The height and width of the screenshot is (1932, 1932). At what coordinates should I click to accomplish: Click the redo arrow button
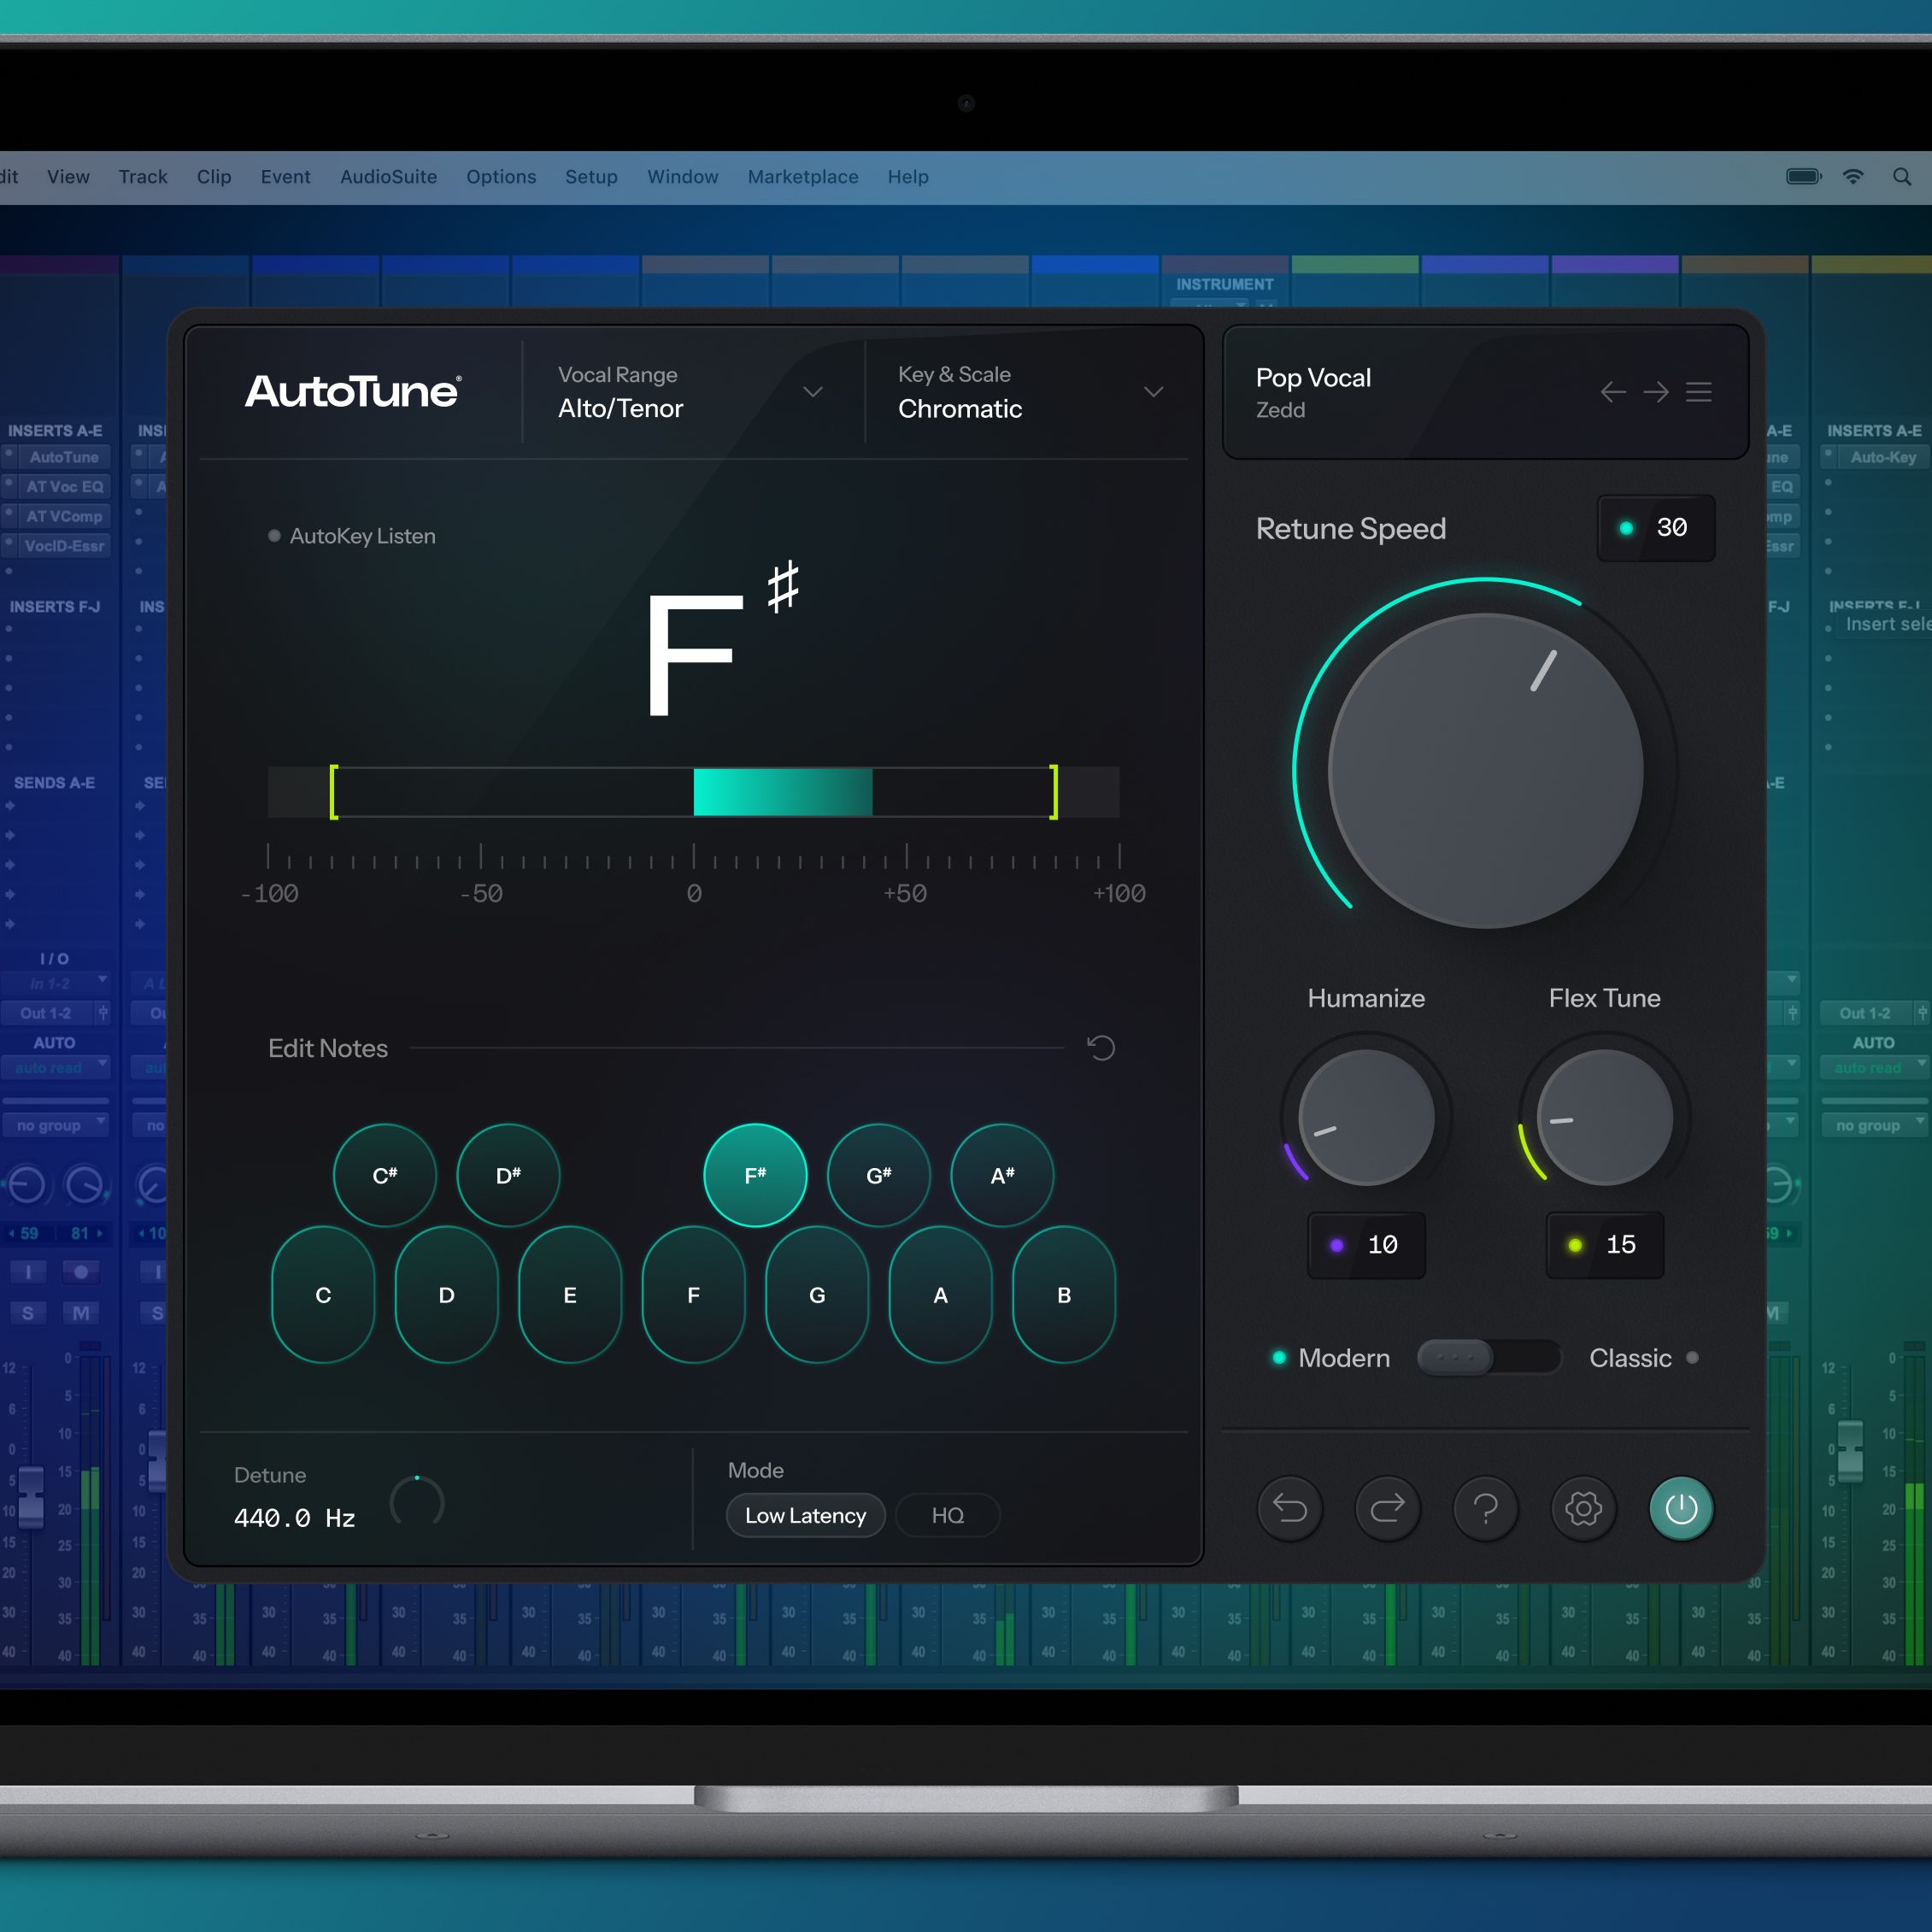tap(1387, 1508)
